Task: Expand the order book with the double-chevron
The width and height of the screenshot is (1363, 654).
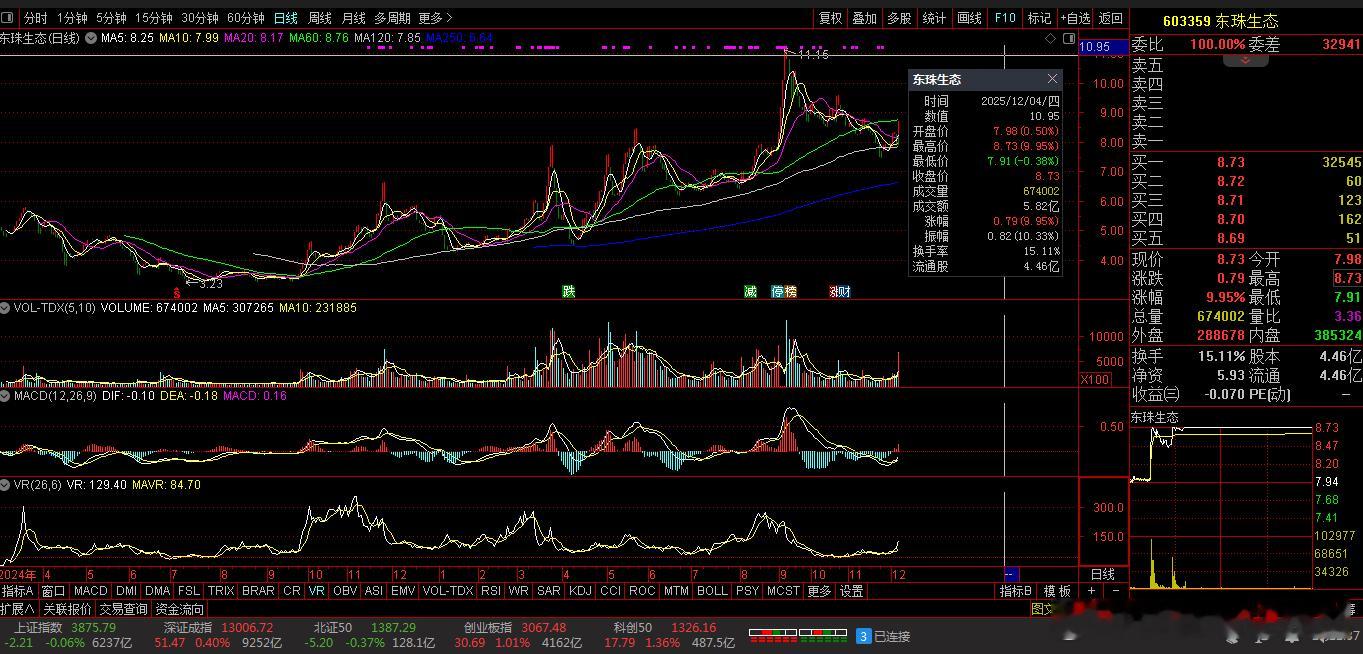Action: 1246,60
